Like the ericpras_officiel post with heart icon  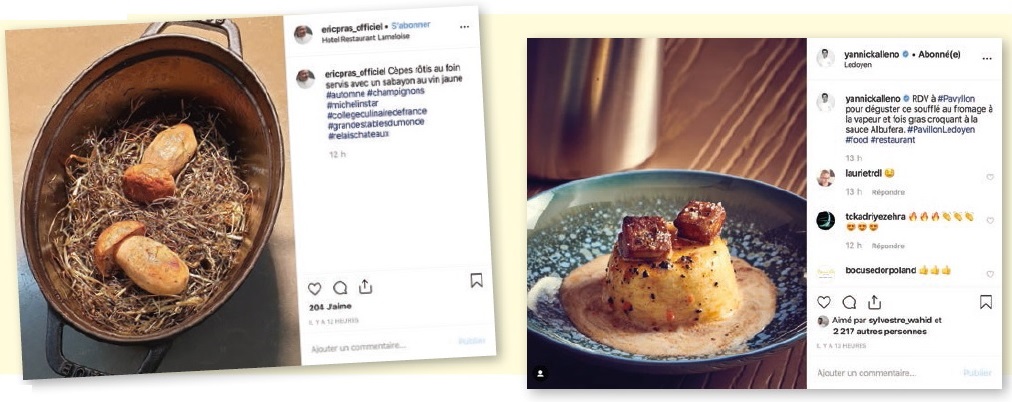314,288
